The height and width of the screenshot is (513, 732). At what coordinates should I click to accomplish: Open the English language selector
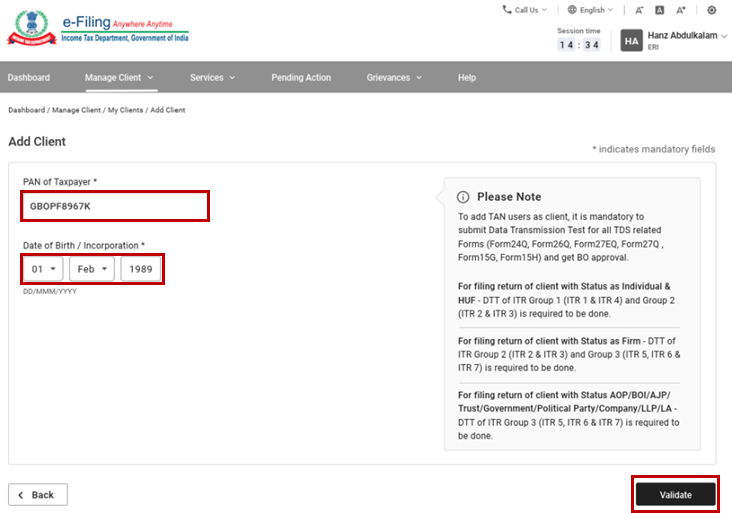click(x=590, y=10)
